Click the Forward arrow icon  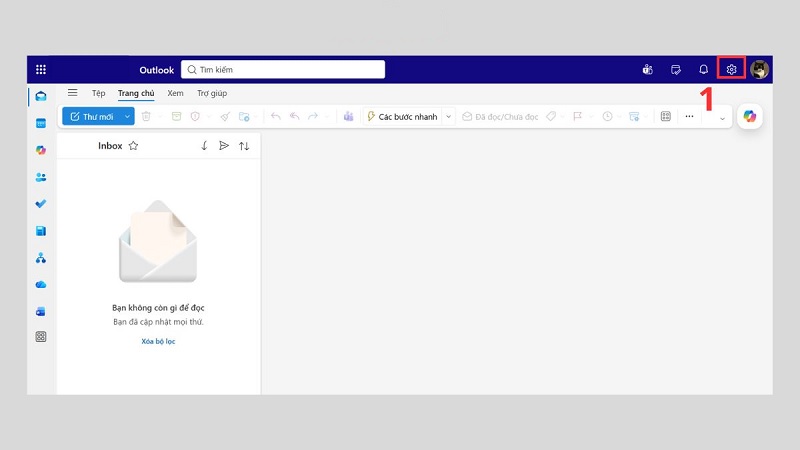point(313,116)
